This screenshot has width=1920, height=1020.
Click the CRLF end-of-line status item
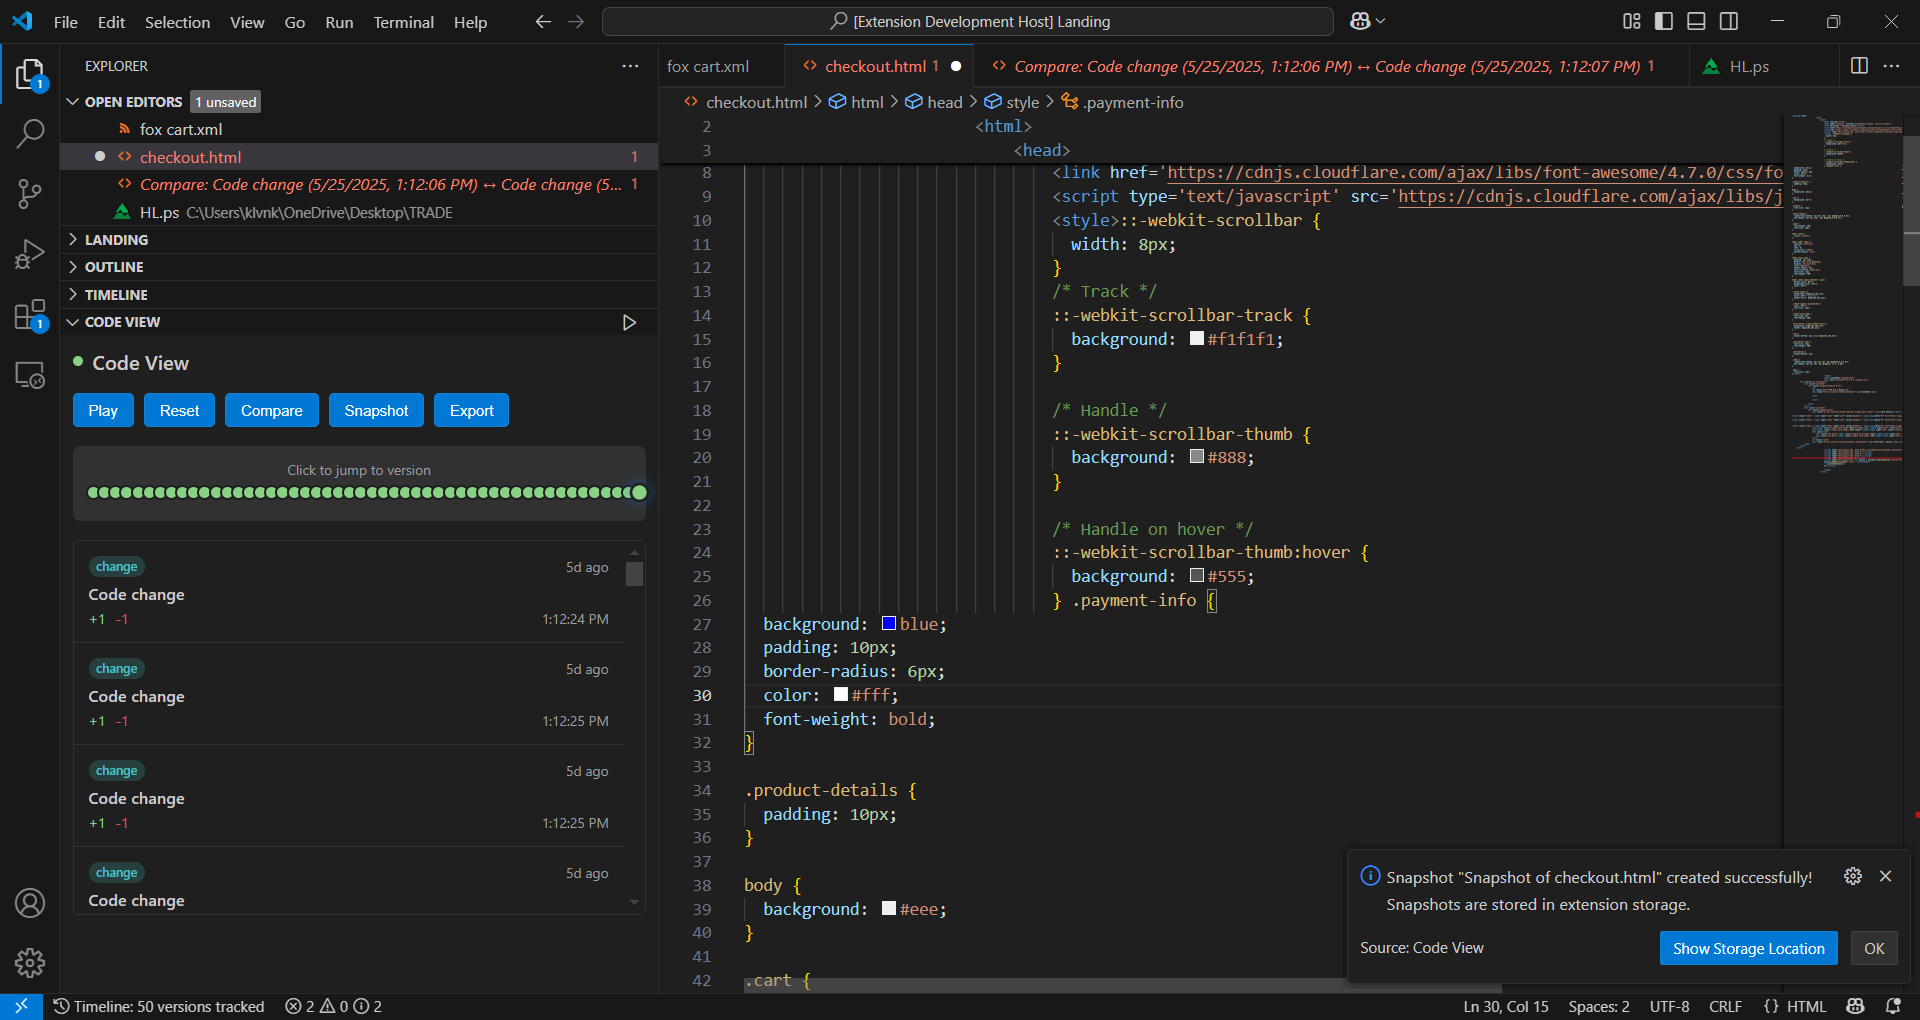click(1725, 1006)
